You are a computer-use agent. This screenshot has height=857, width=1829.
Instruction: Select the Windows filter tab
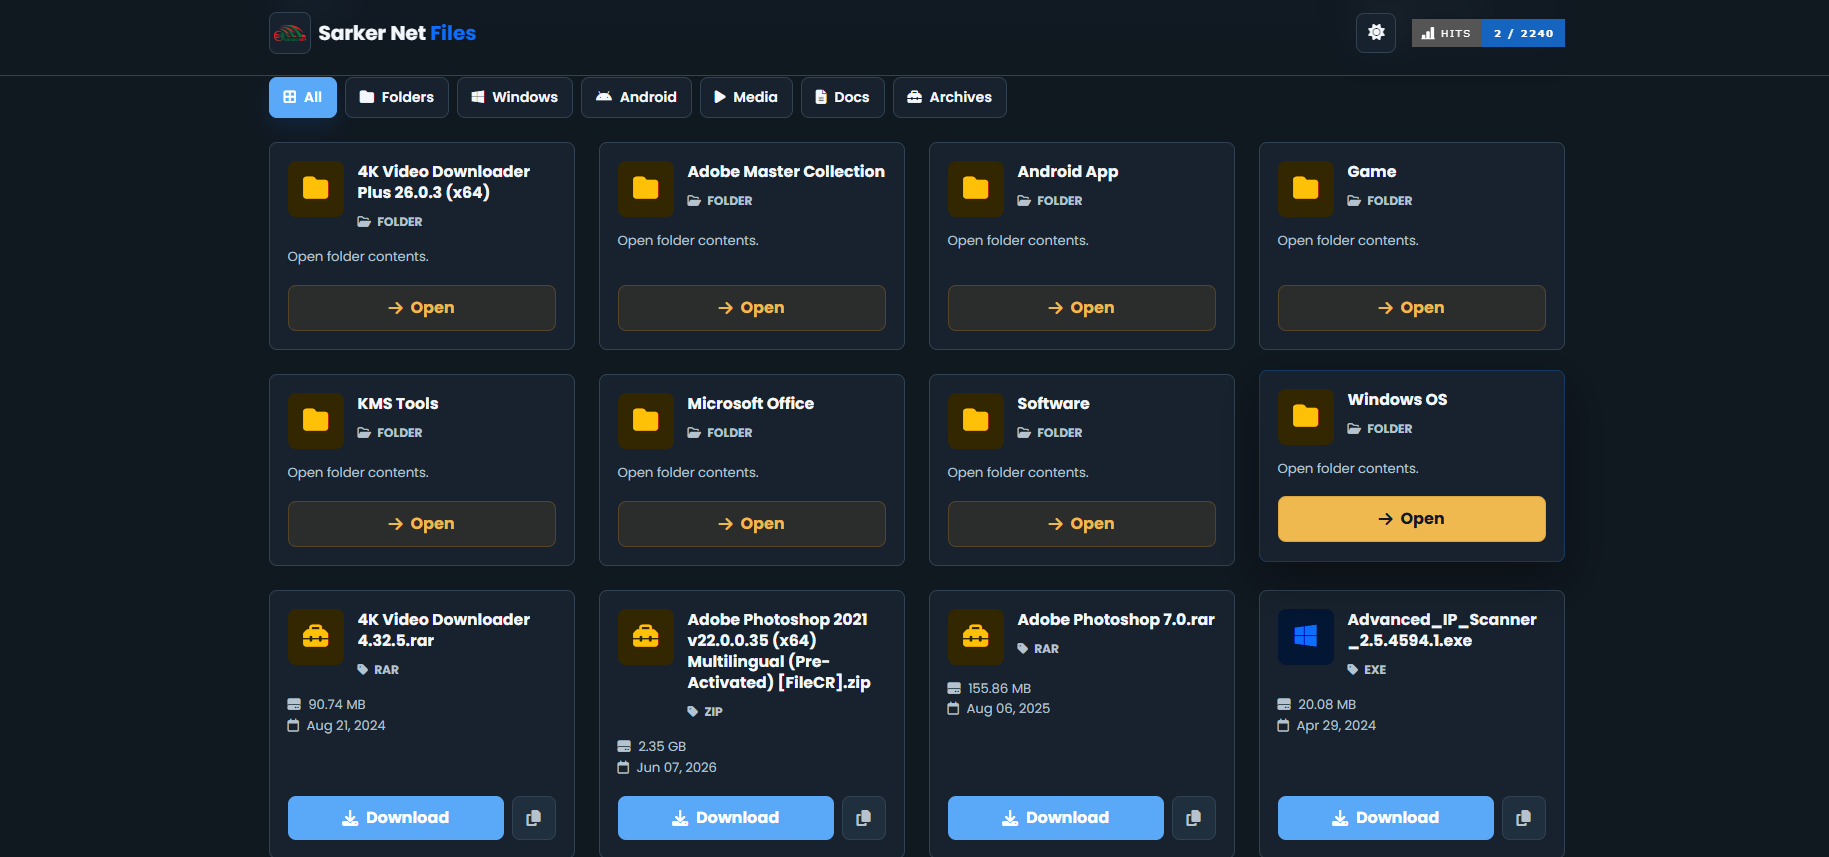tap(515, 97)
